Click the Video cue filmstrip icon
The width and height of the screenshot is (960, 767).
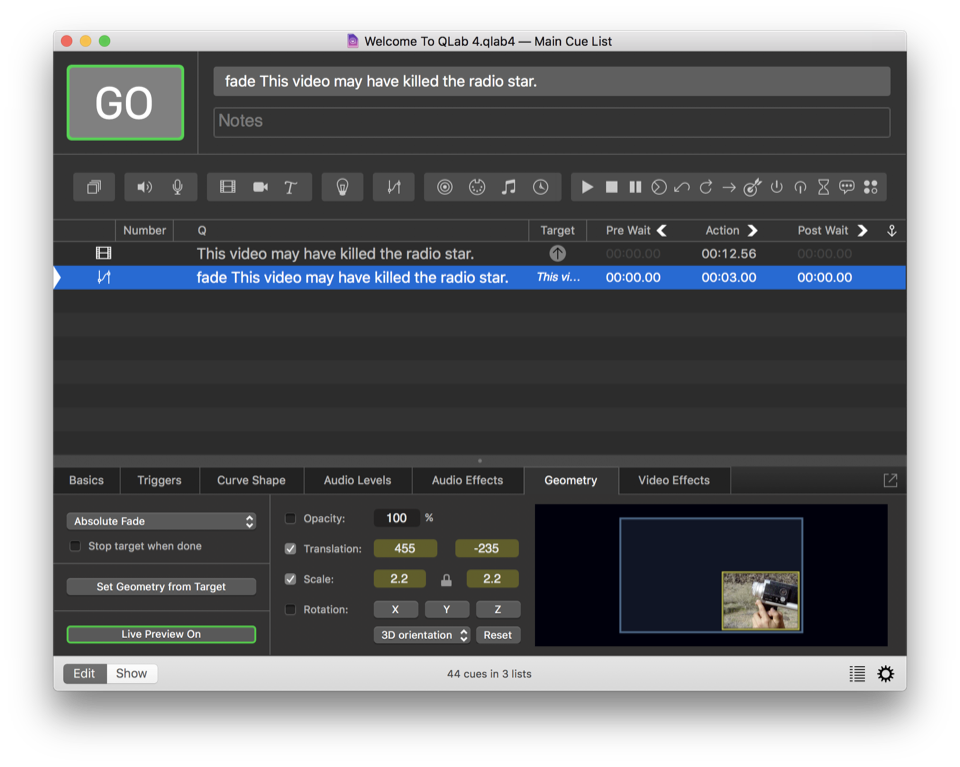click(x=228, y=187)
